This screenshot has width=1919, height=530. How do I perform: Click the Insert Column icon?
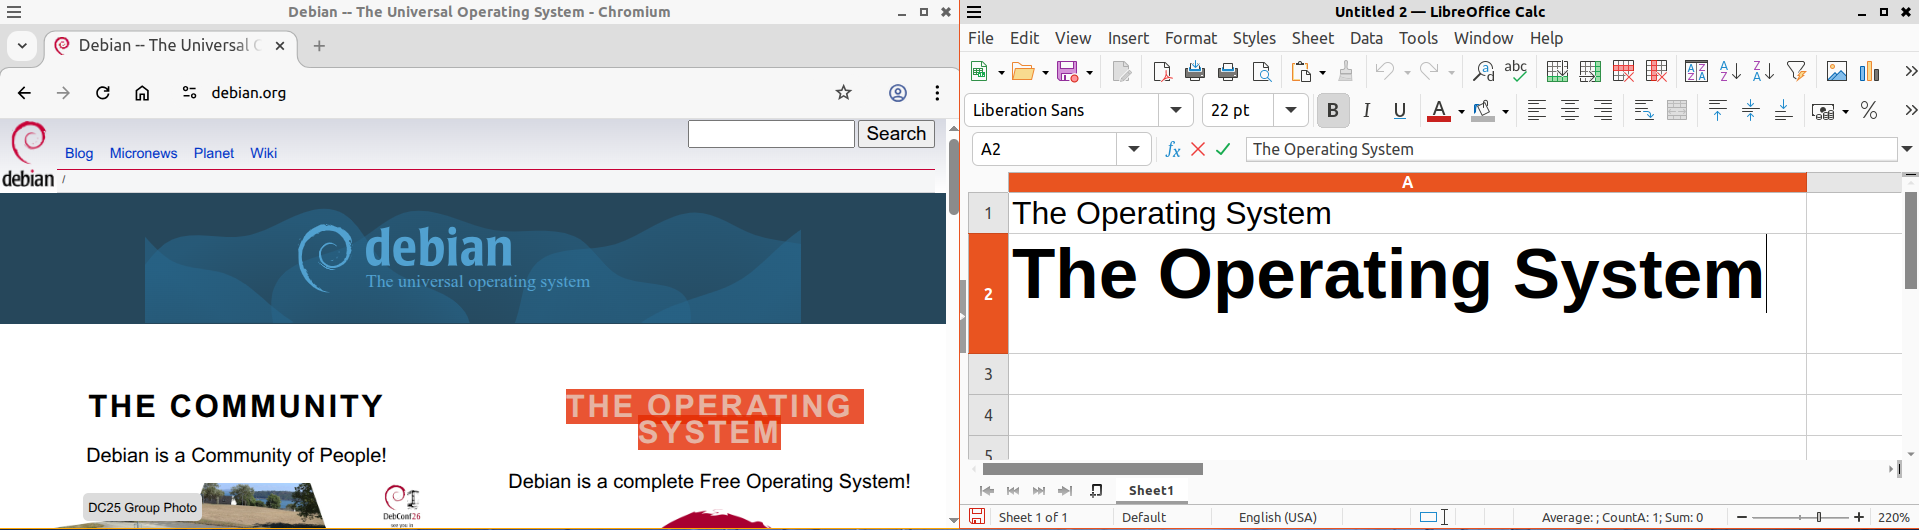point(1590,72)
